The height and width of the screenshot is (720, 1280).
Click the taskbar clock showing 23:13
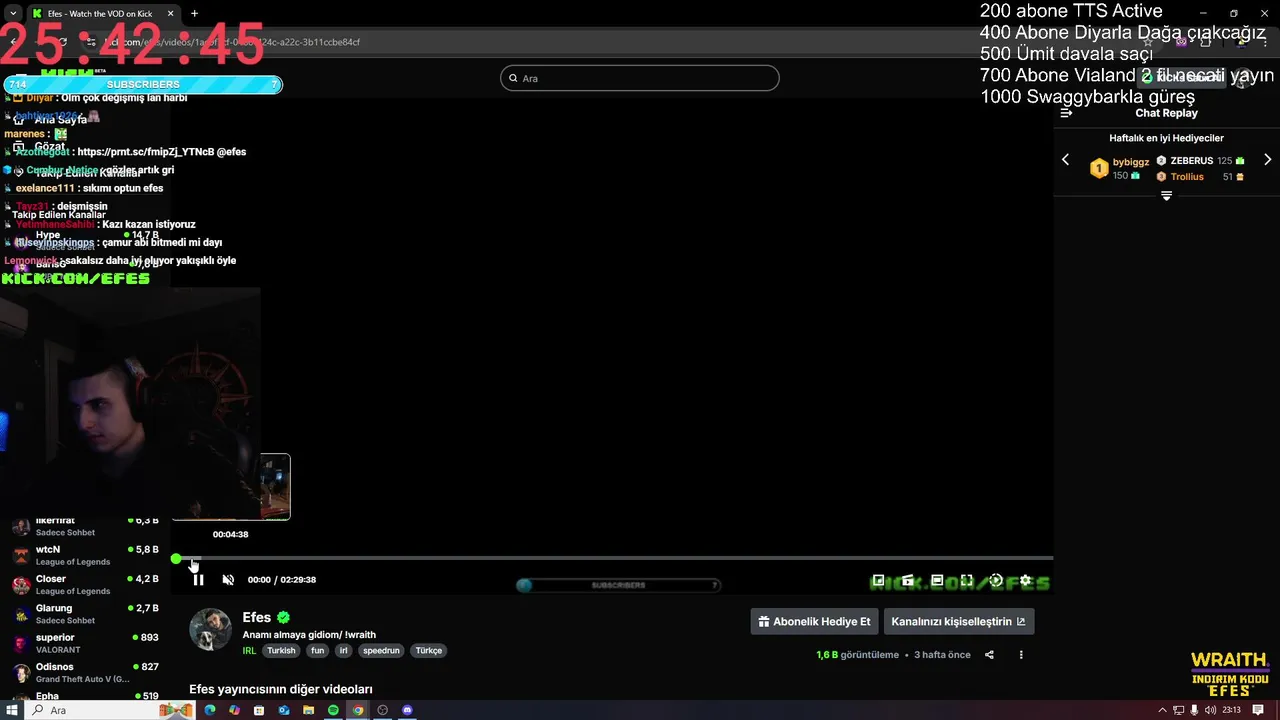(x=1231, y=710)
